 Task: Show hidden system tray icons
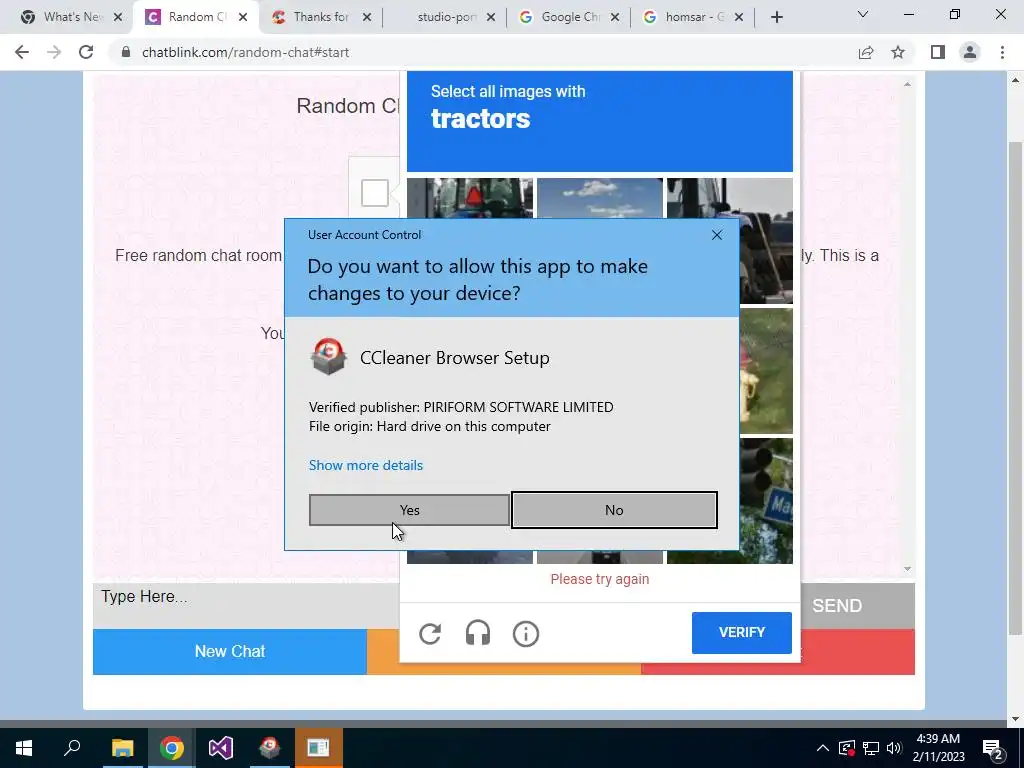coord(823,748)
